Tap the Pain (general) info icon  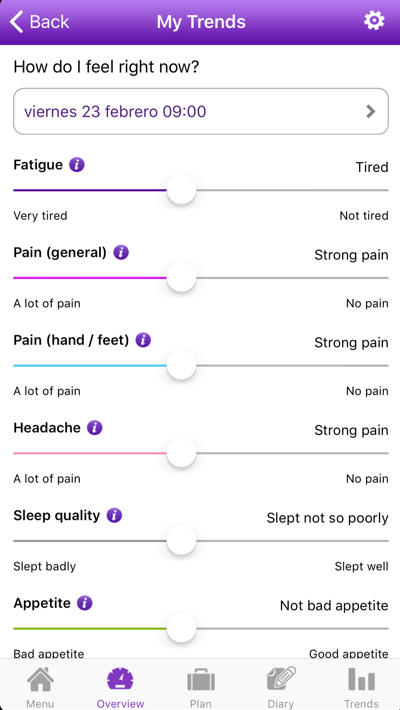[x=121, y=252]
